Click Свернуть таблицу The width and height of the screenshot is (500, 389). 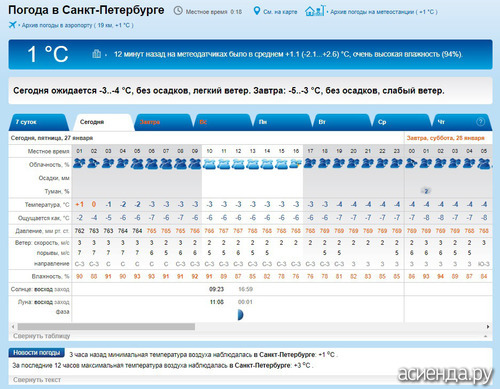coord(41,336)
